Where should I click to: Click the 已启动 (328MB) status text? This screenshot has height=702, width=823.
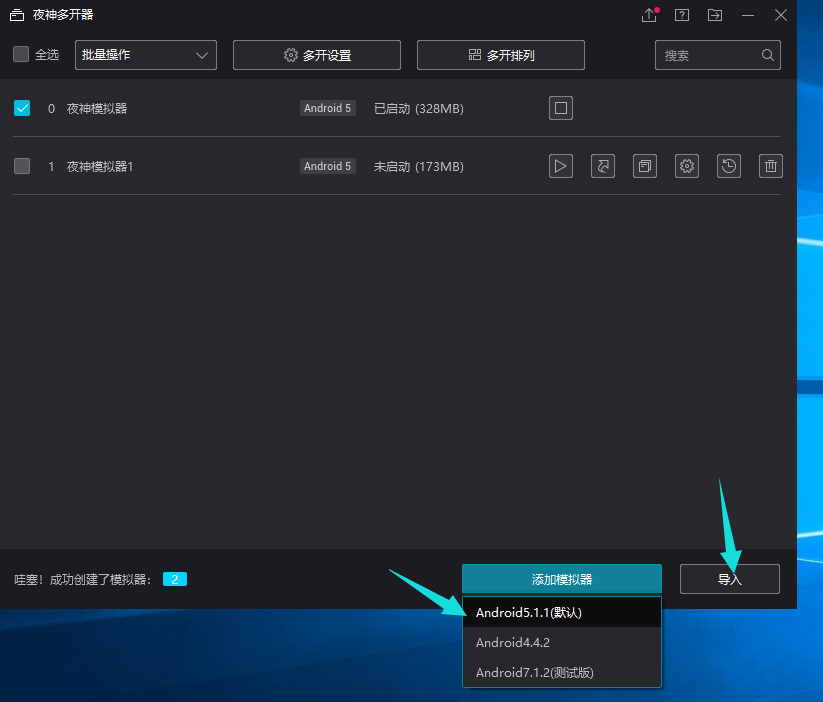pyautogui.click(x=419, y=109)
